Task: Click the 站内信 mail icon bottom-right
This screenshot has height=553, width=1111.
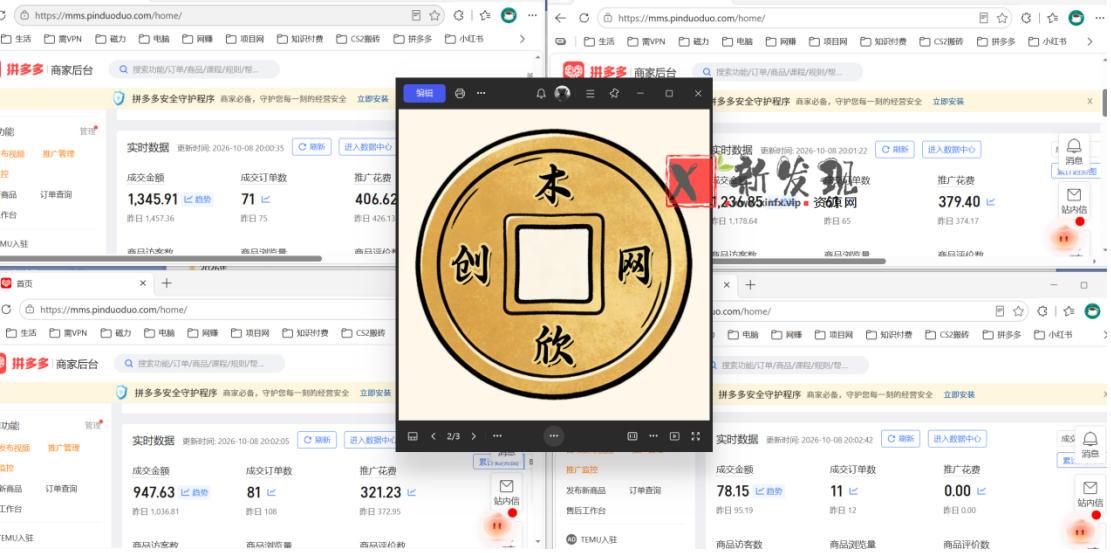Action: point(1091,493)
